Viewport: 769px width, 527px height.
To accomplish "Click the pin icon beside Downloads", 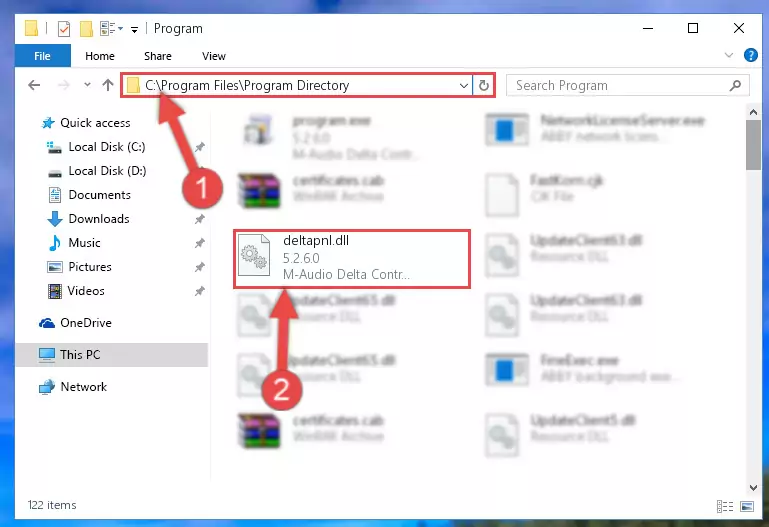I will [199, 219].
